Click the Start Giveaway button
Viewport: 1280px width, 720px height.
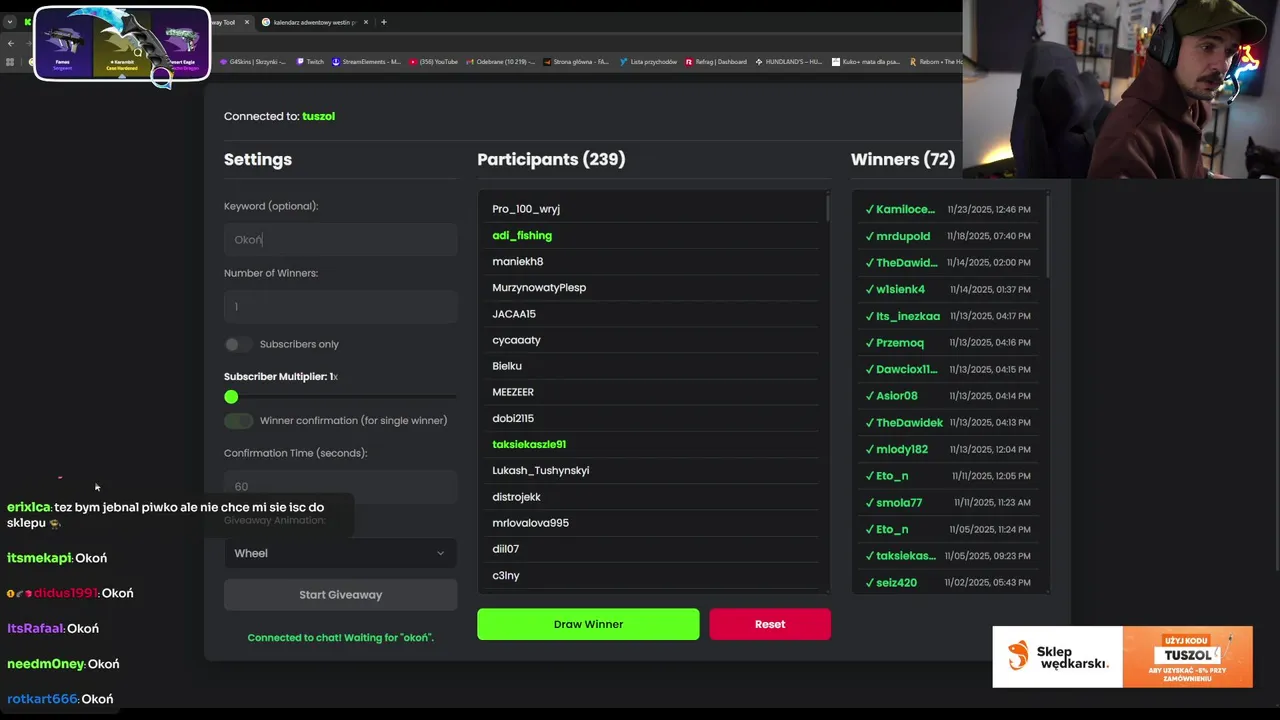click(340, 594)
